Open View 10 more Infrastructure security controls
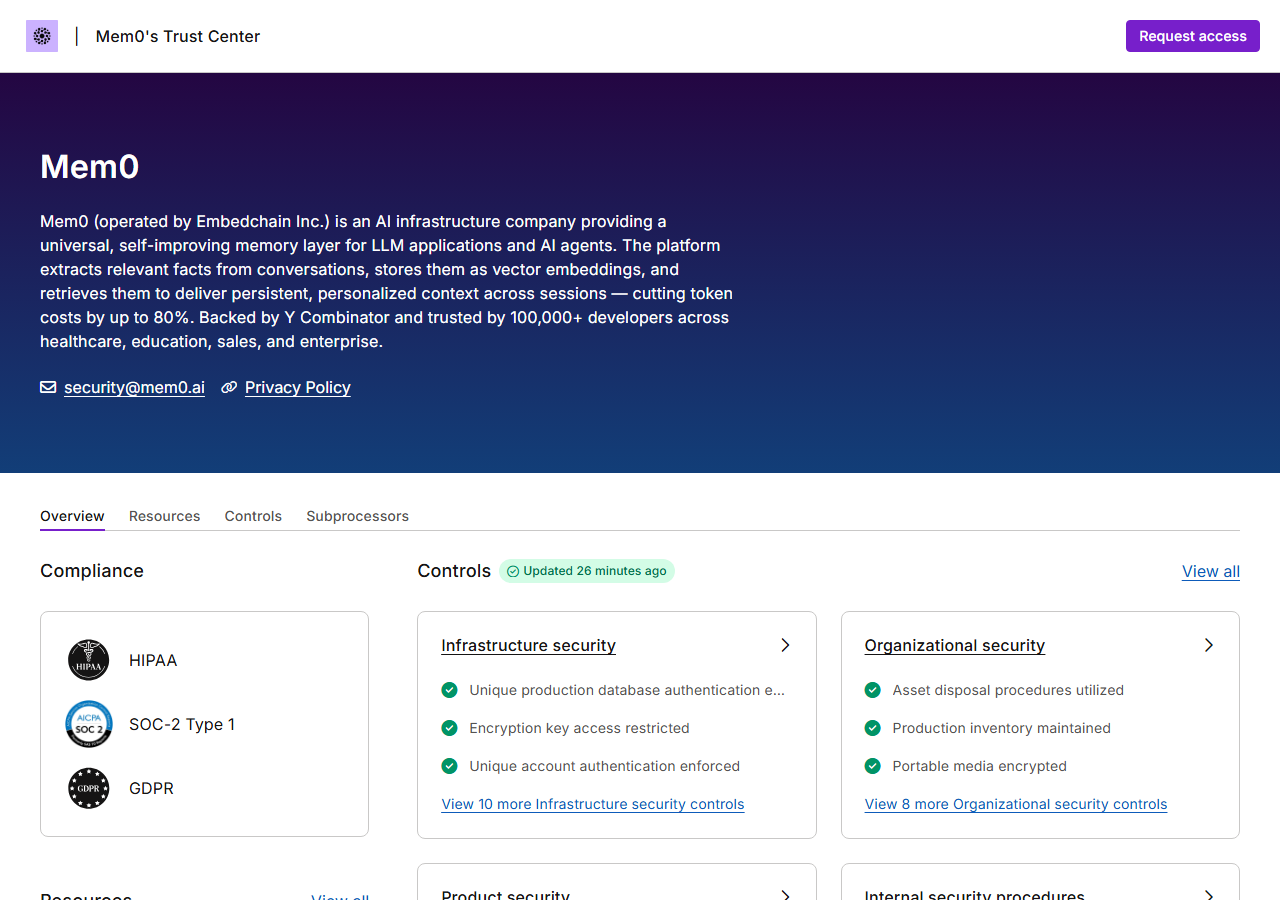Screen dimensions: 1280x900 [x=593, y=804]
